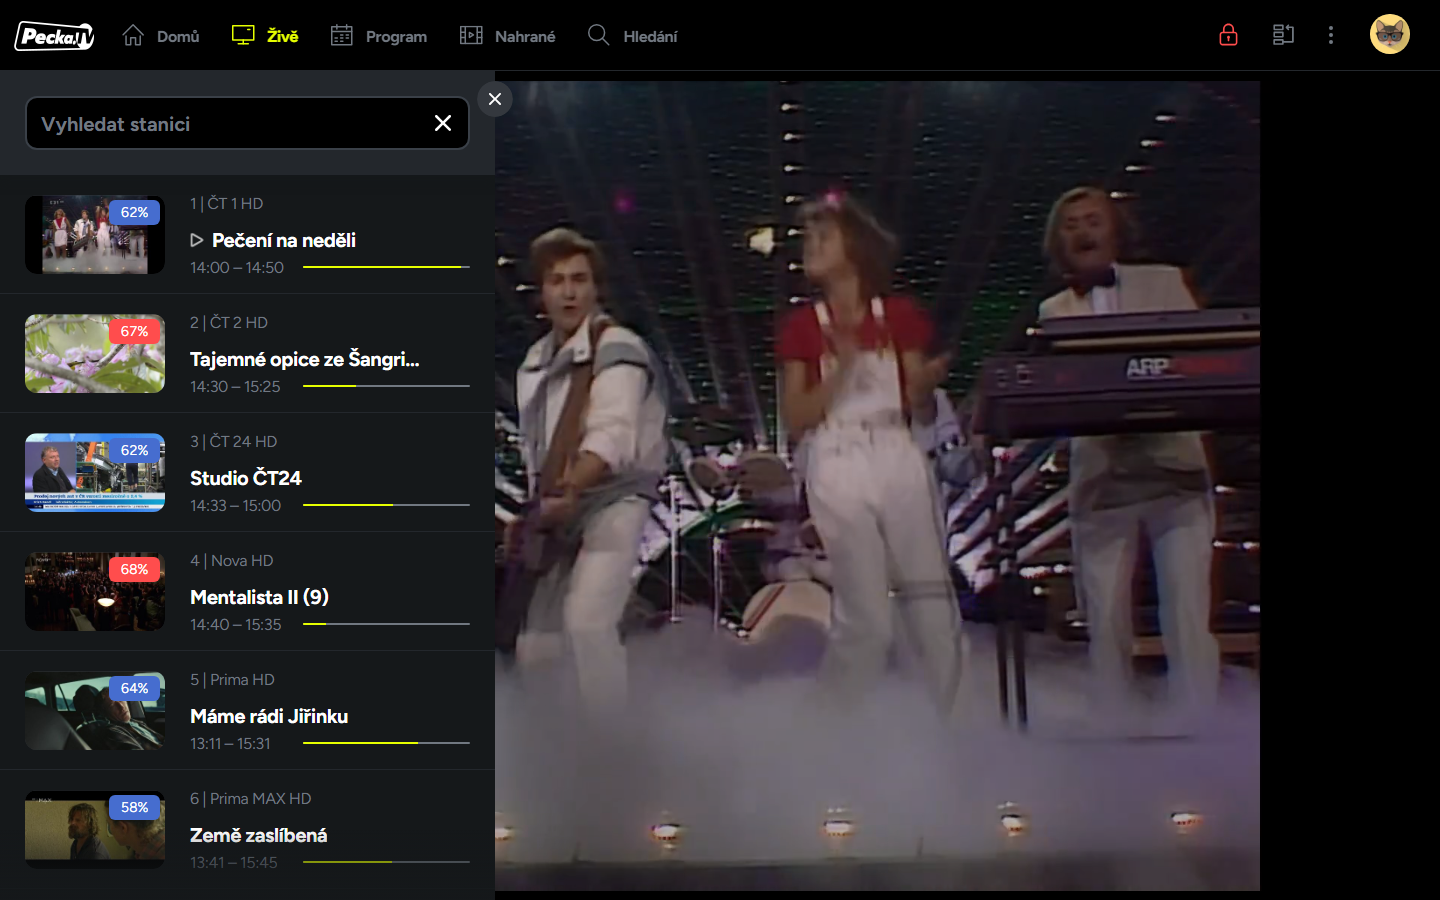Click the layout panel icon in header

coord(1283,35)
